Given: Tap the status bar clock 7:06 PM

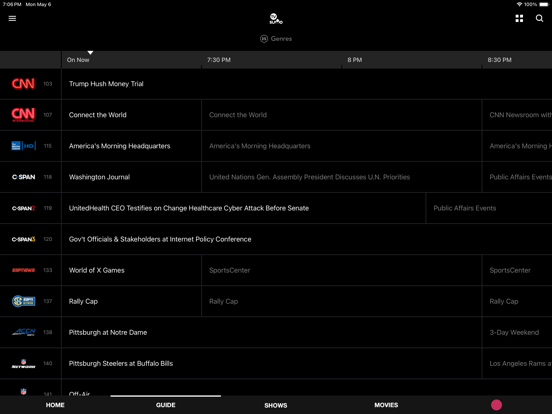Looking at the screenshot, I should point(12,4).
